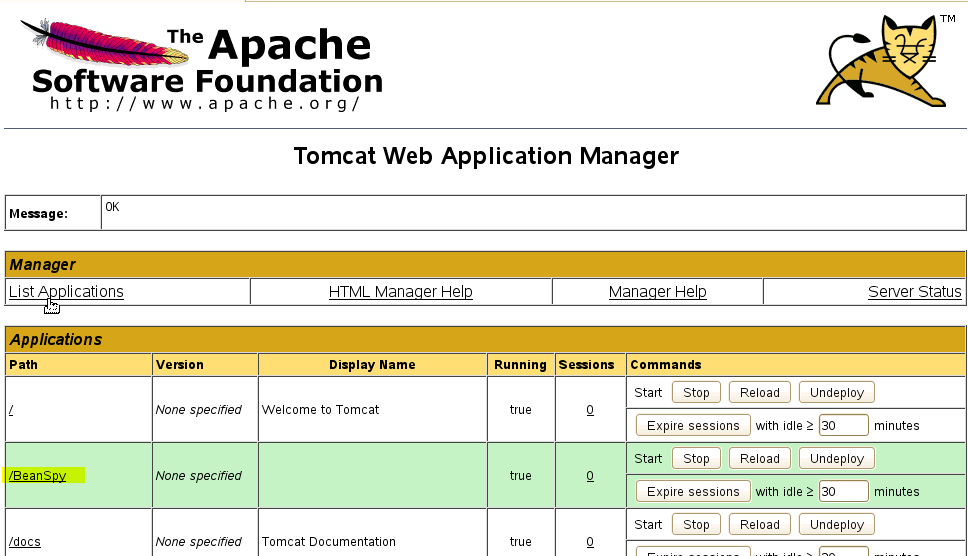
Task: Click the 'Version' column header
Action: 180,365
